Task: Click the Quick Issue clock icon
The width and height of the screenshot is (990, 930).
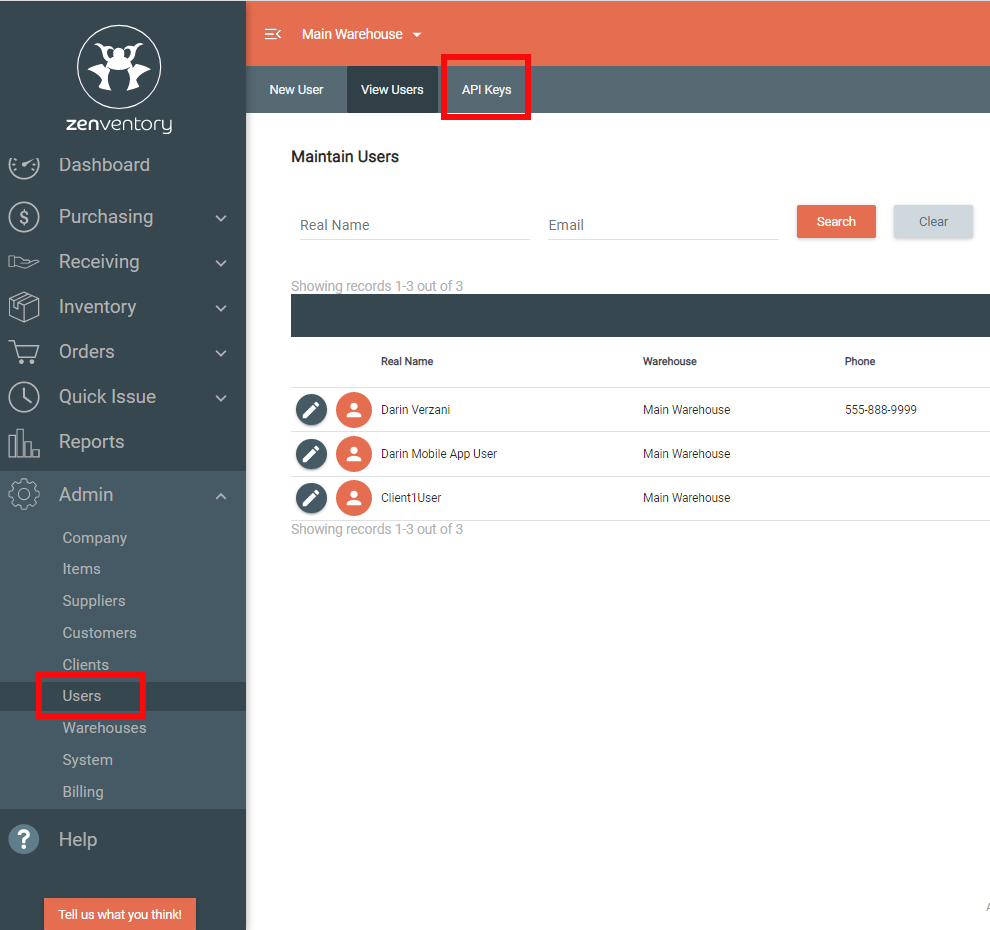Action: point(23,396)
